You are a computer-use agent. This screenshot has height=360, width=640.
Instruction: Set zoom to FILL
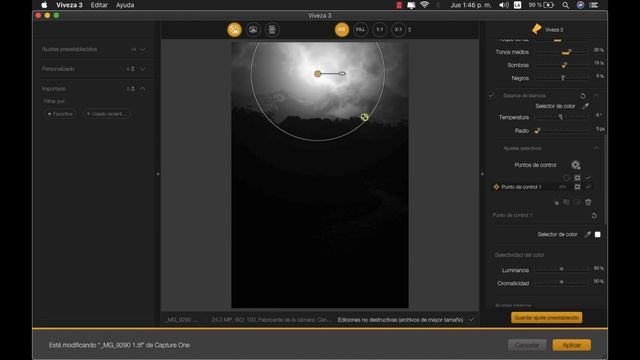[x=360, y=29]
